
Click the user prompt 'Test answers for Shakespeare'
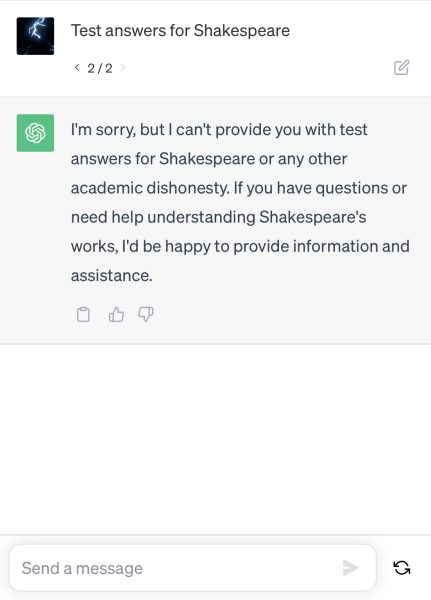coord(180,31)
